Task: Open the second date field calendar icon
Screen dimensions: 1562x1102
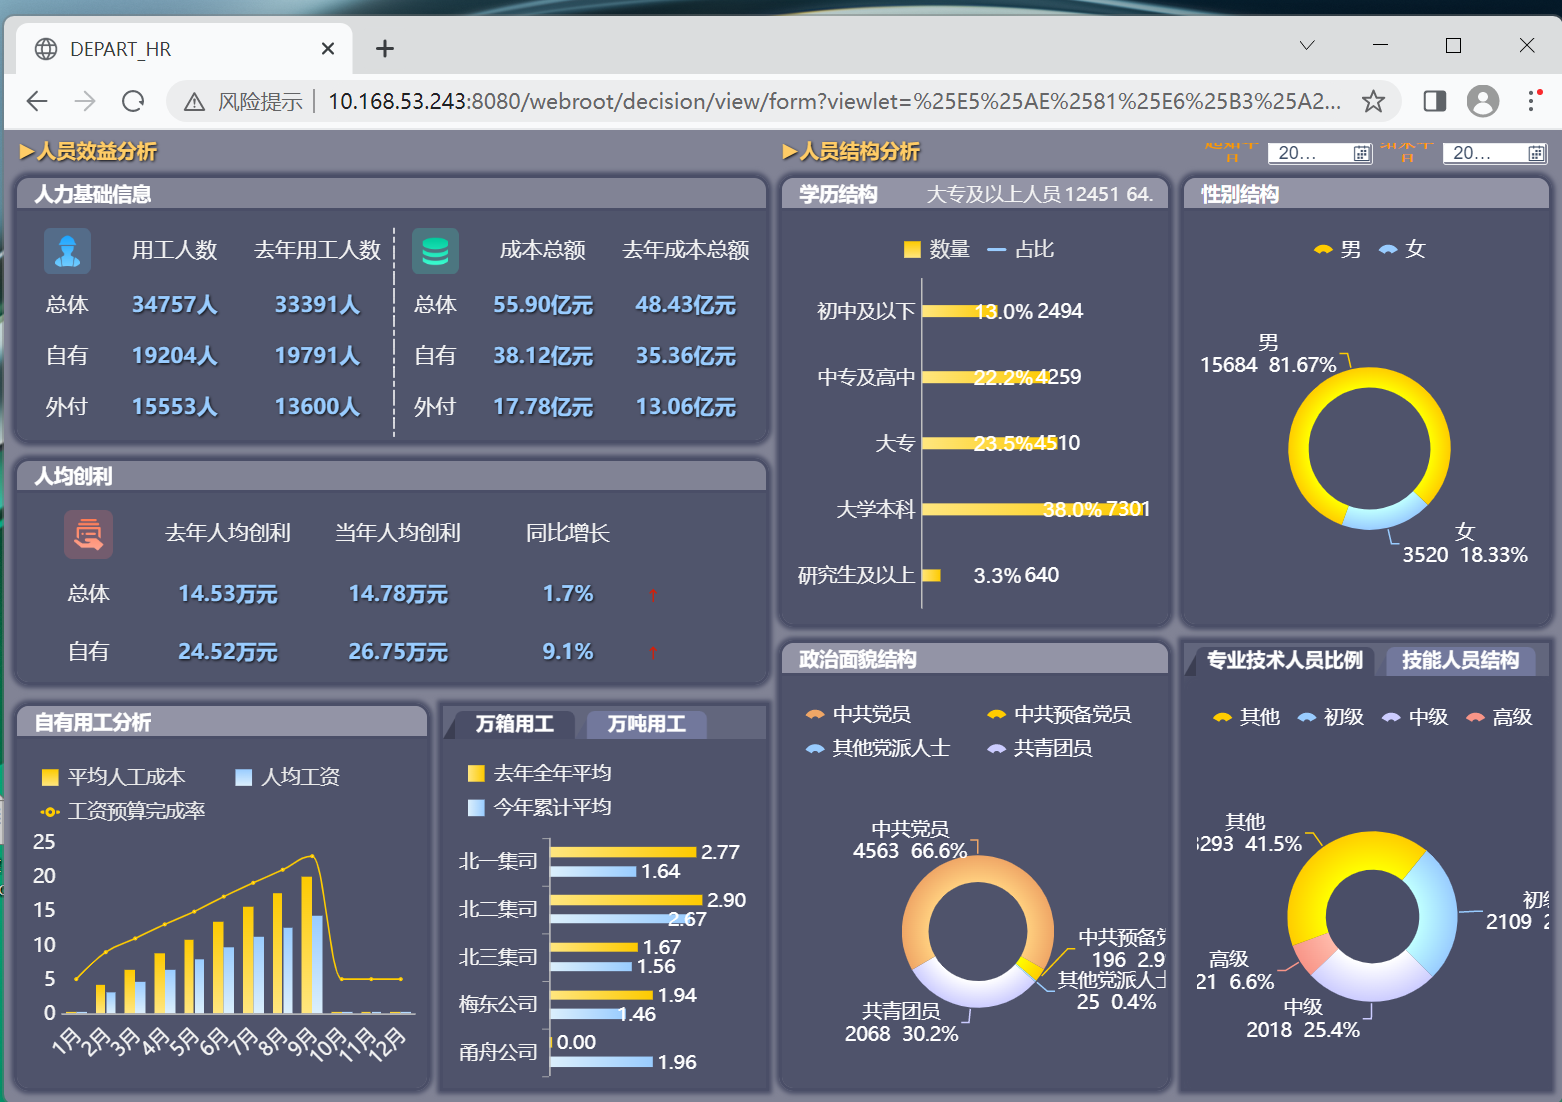Action: coord(1536,153)
